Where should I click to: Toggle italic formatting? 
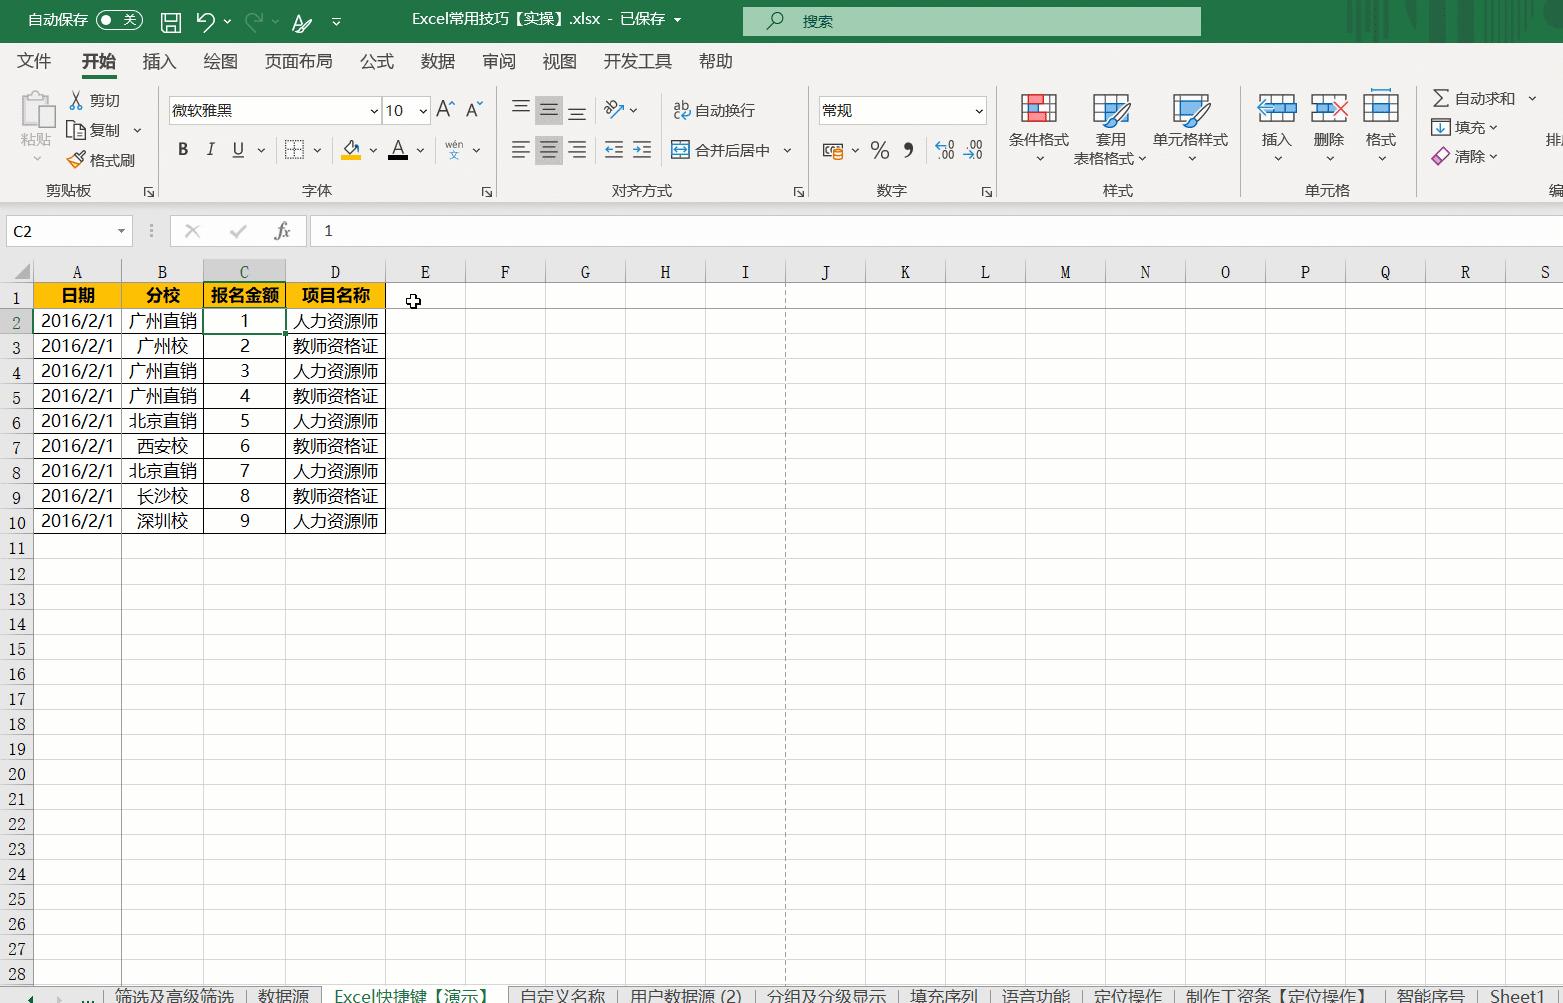[210, 149]
